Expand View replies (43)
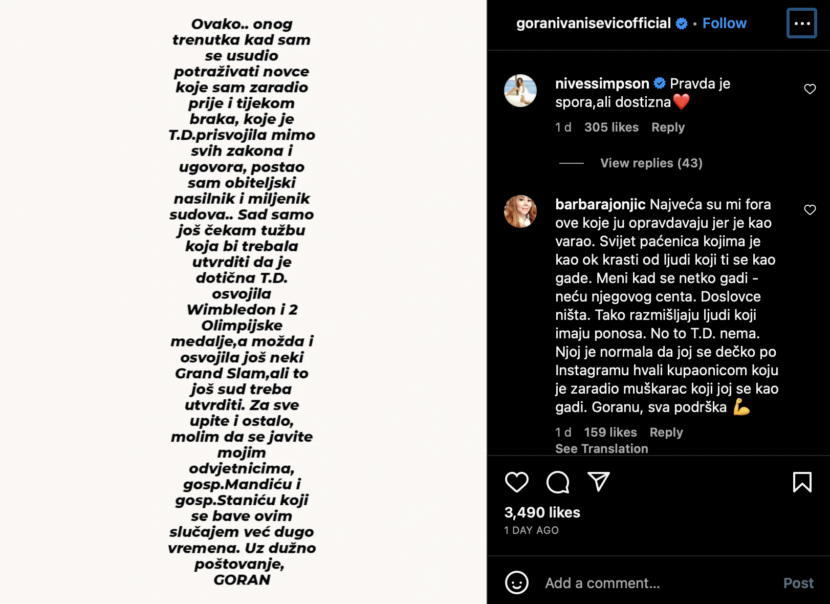 651,163
